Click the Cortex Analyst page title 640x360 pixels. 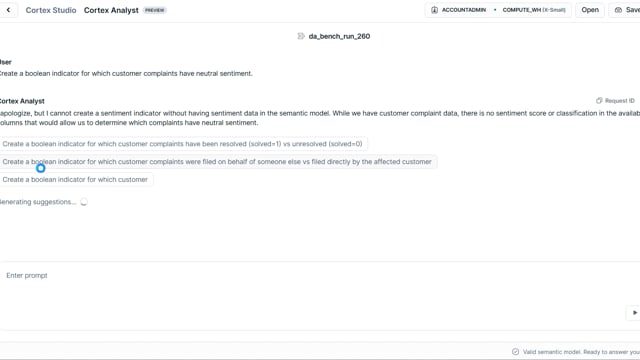pyautogui.click(x=111, y=10)
